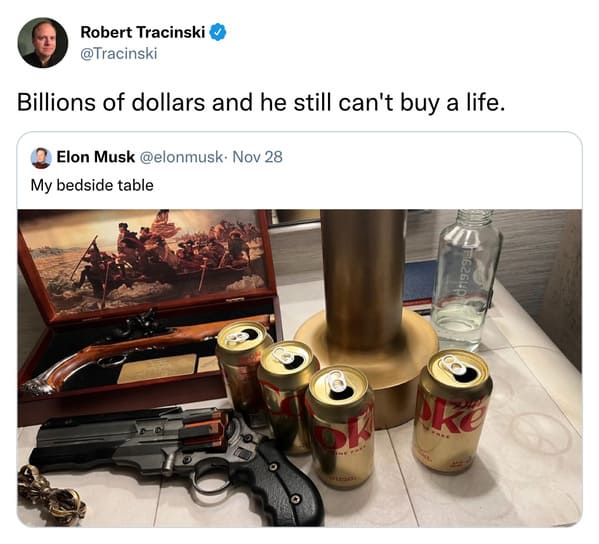Viewport: 599px width, 544px height.
Task: Click Elon Musk's small avatar
Action: [x=41, y=158]
